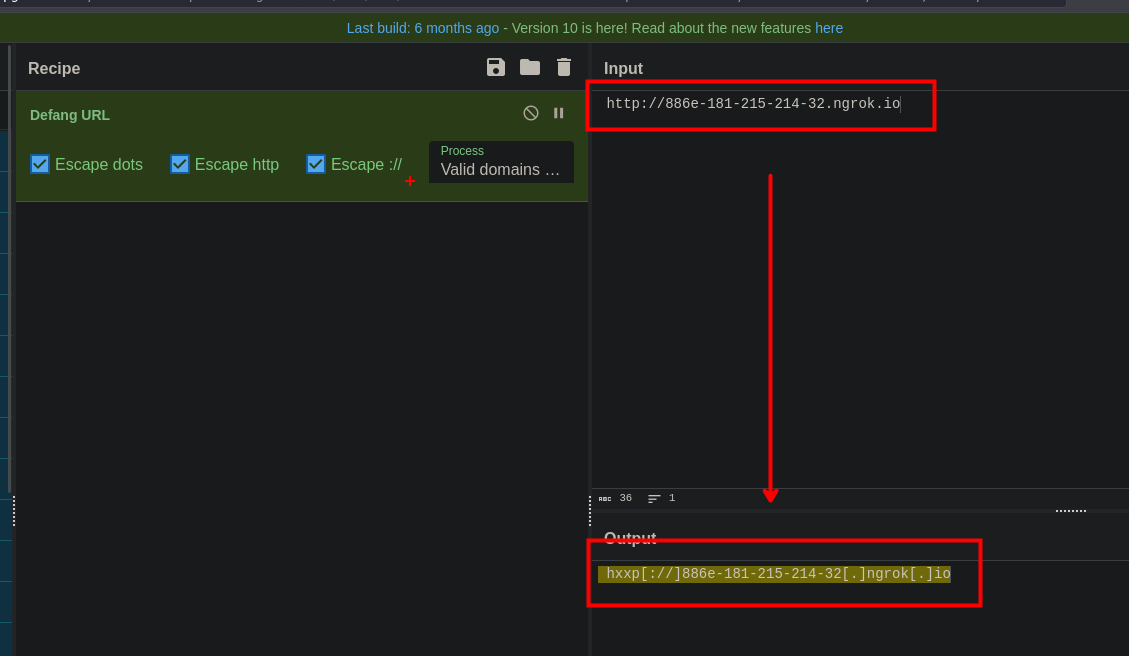Set breakpoint on Defang URL with pause icon
The height and width of the screenshot is (656, 1129).
[x=559, y=113]
